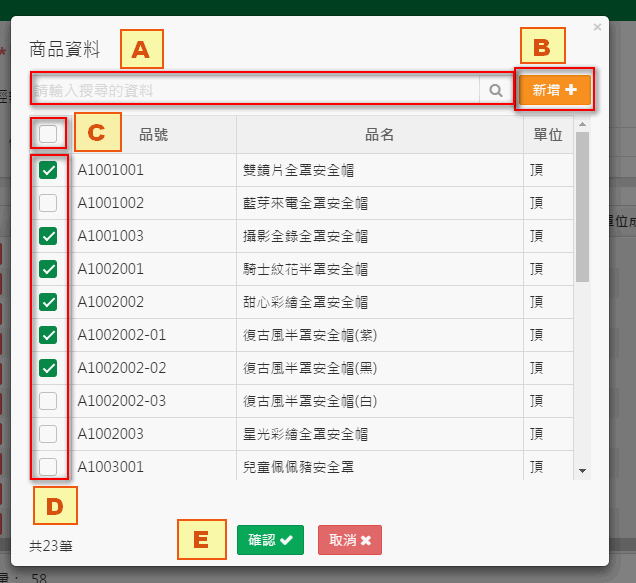Focus the 請輸入搜尋的資料 search field
Screen dimensions: 636x583
(256, 90)
